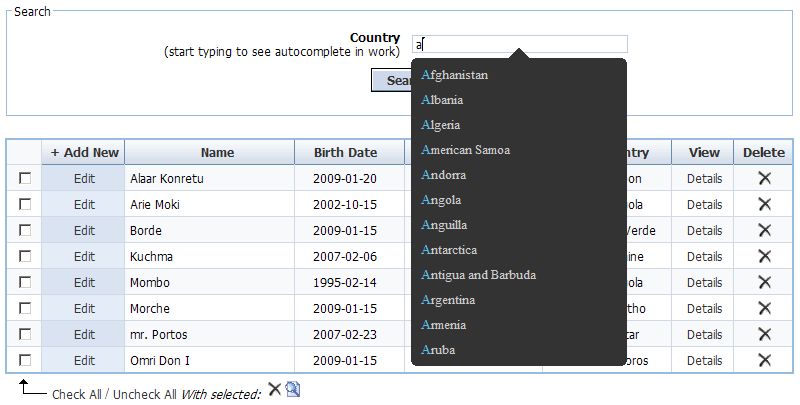Click the Birth Date column header
The width and height of the screenshot is (800, 405).
[x=345, y=152]
